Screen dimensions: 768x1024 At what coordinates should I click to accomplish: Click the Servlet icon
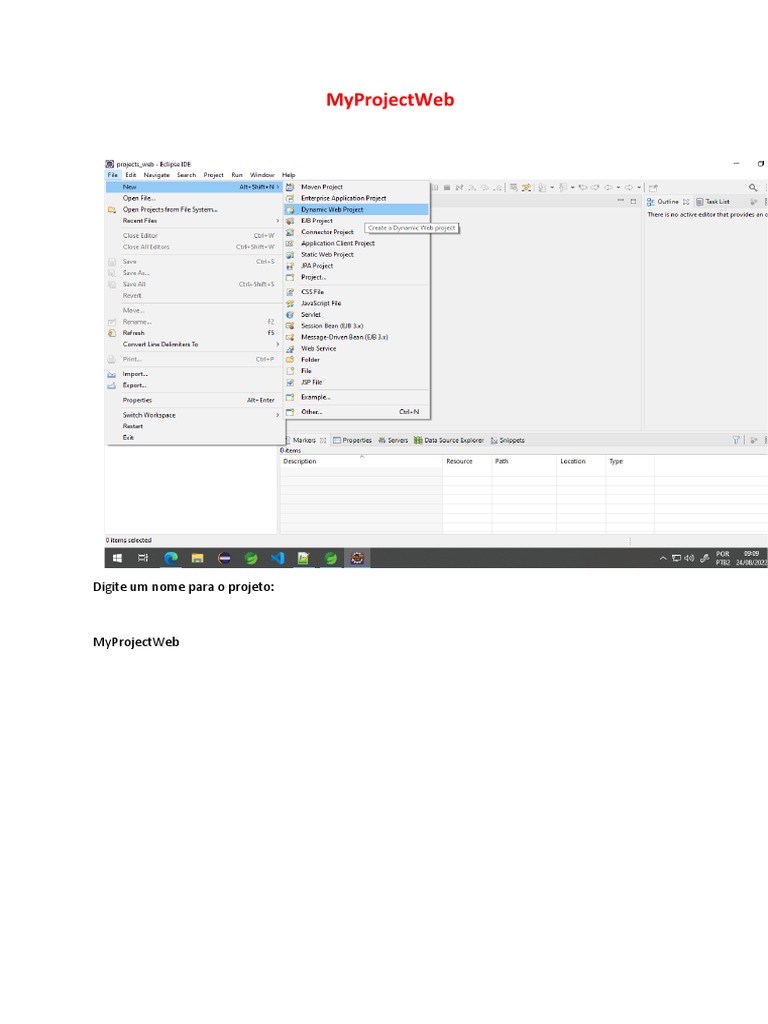(x=290, y=315)
